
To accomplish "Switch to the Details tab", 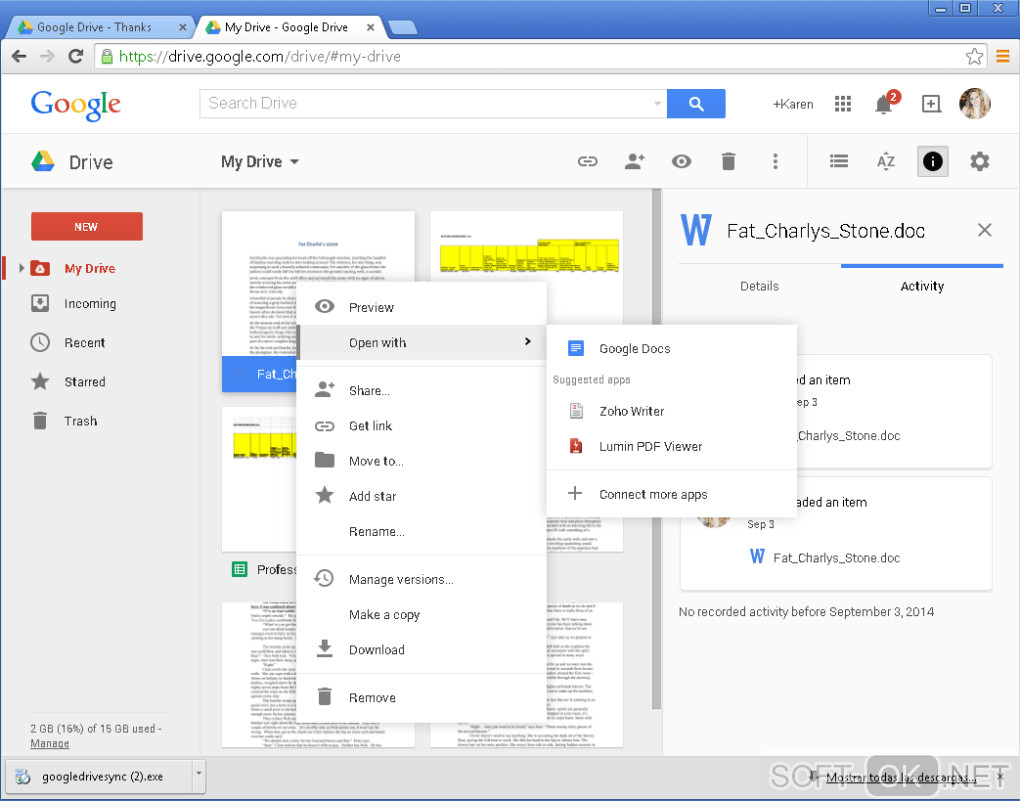I will 759,286.
